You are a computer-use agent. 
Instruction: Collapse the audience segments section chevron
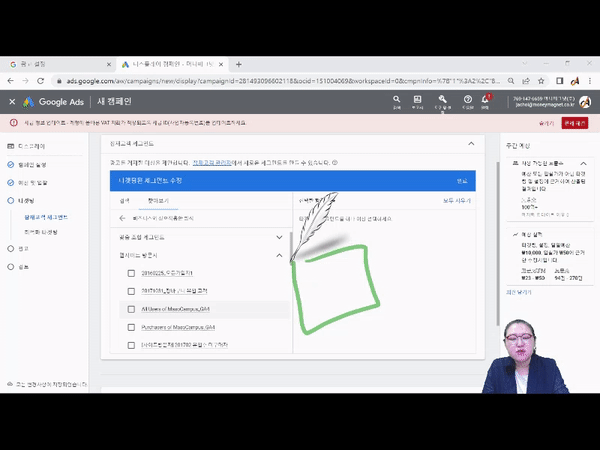pos(471,144)
